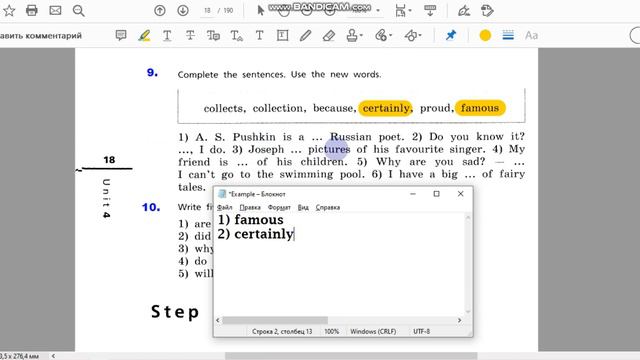Open the Правка menu in Notepad
640x360 pixels.
coord(250,207)
